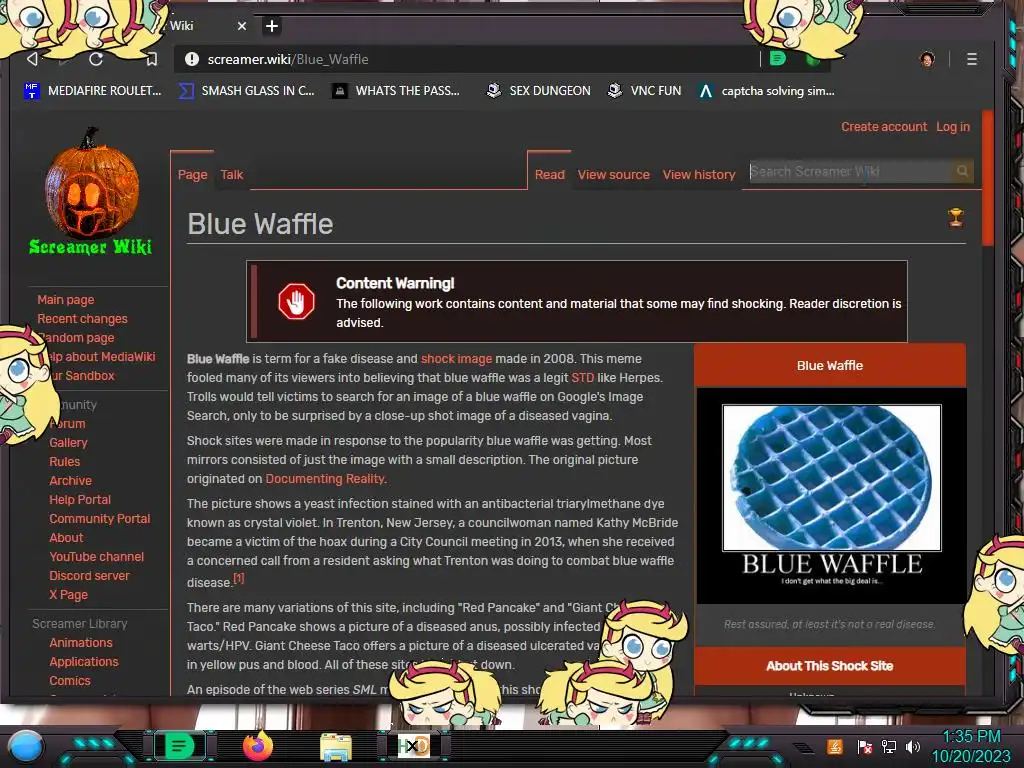Switch to the Page tab
This screenshot has height=768, width=1024.
click(192, 174)
